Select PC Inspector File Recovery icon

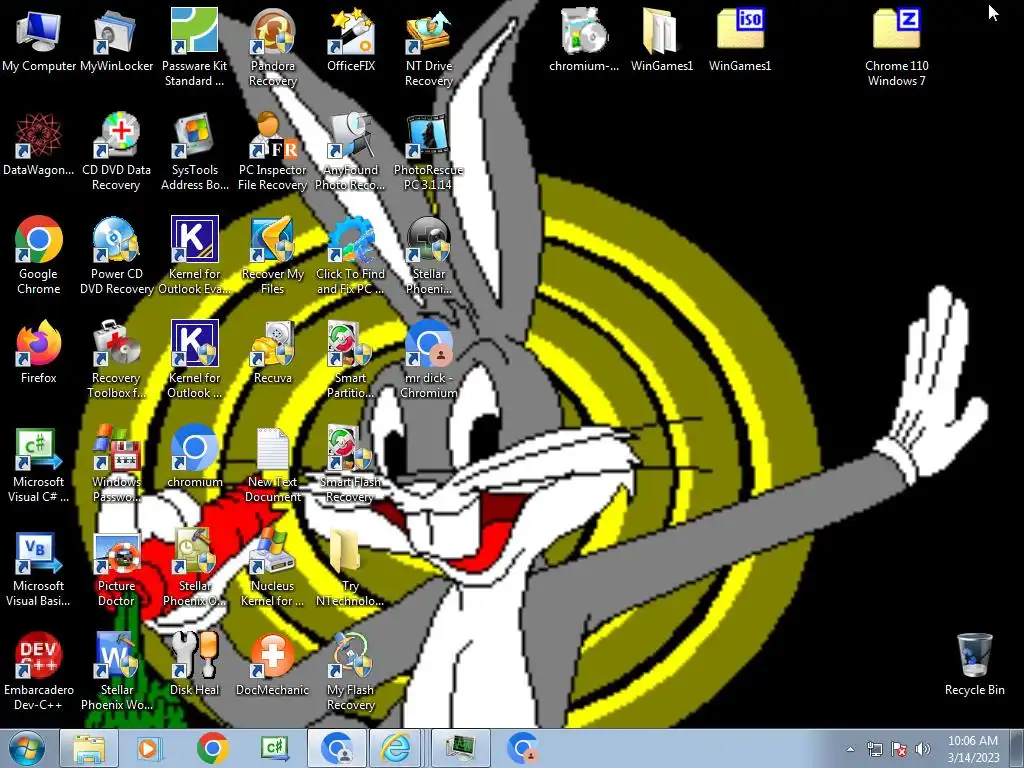click(273, 152)
